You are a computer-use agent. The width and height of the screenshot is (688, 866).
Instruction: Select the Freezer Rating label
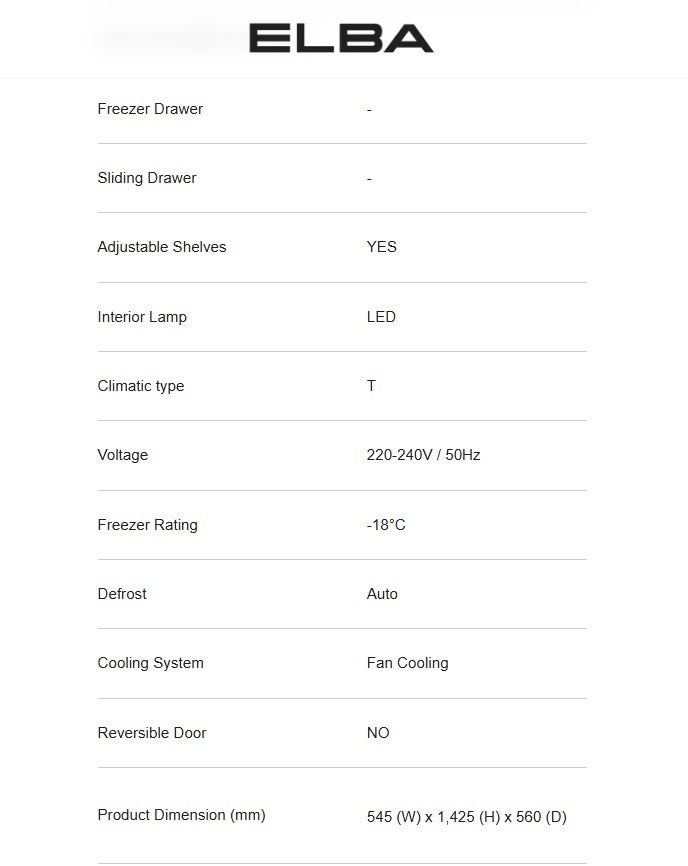[x=148, y=525]
